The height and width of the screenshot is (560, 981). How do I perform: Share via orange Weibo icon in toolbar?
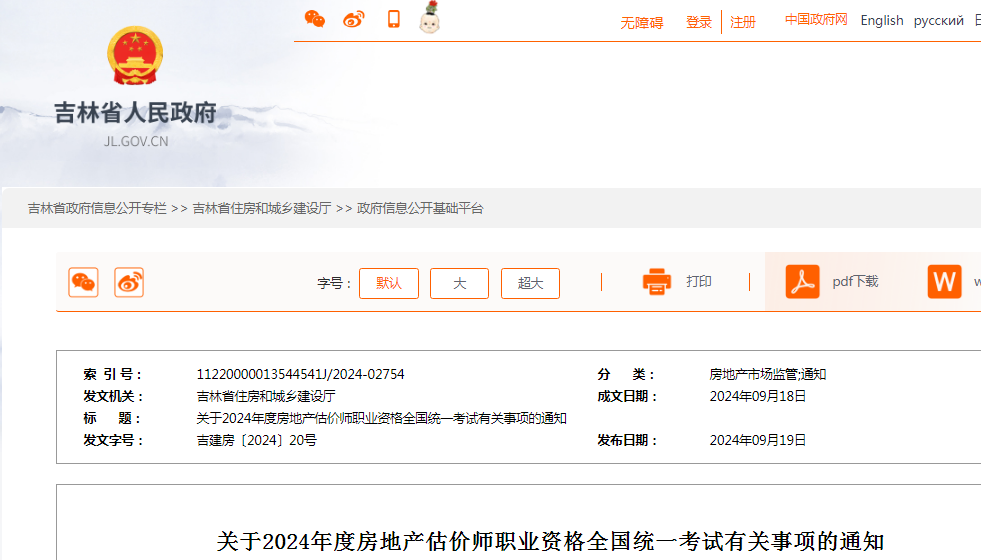click(x=129, y=283)
